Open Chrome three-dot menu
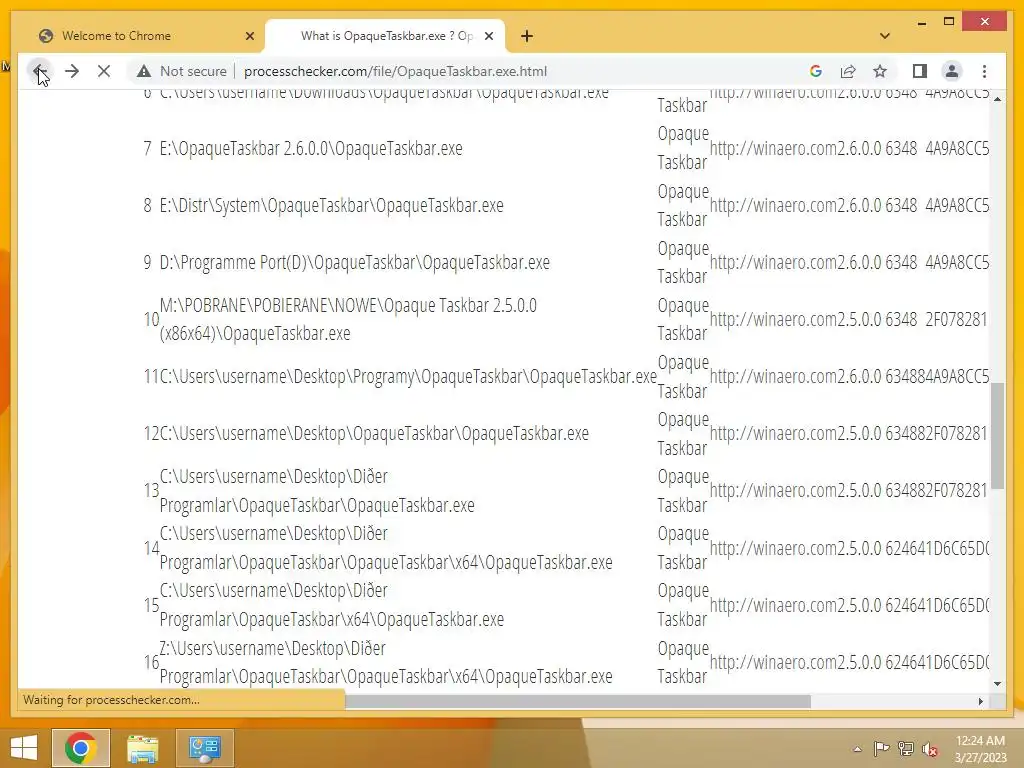Image resolution: width=1024 pixels, height=768 pixels. 984,71
